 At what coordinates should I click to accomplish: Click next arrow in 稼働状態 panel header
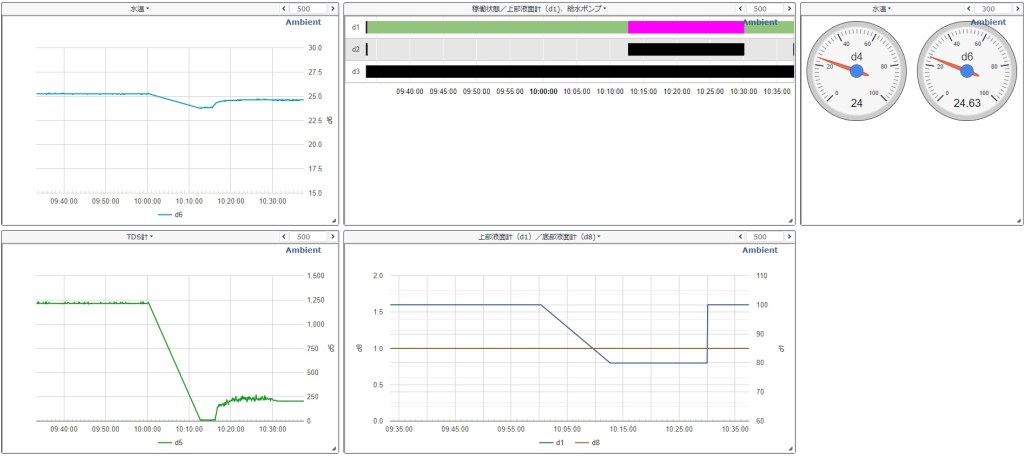[x=789, y=8]
